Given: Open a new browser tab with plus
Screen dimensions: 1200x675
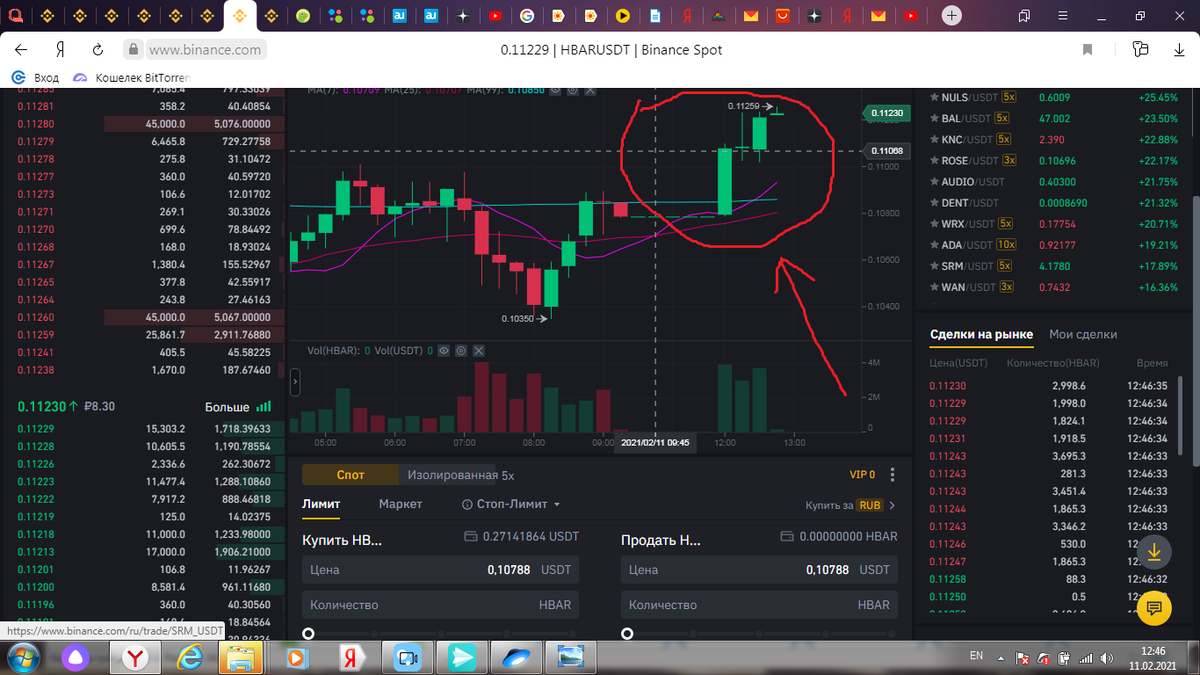Looking at the screenshot, I should click(952, 16).
